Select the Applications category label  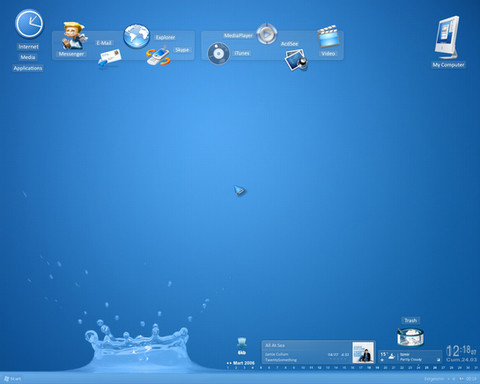click(x=28, y=68)
